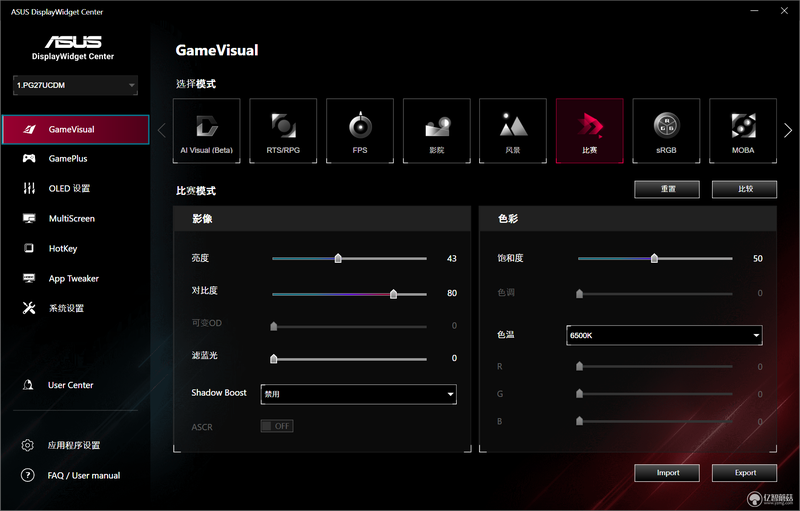Select the 比赛 racing mode tile
The width and height of the screenshot is (800, 511).
590,131
